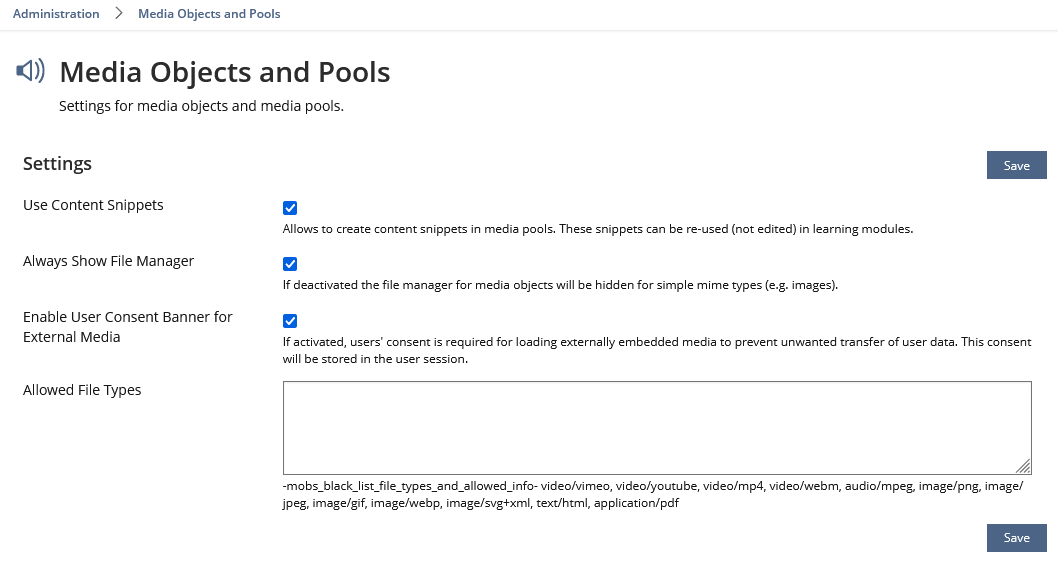Click the content snippets description text
This screenshot has width=1058, height=581.
[598, 229]
